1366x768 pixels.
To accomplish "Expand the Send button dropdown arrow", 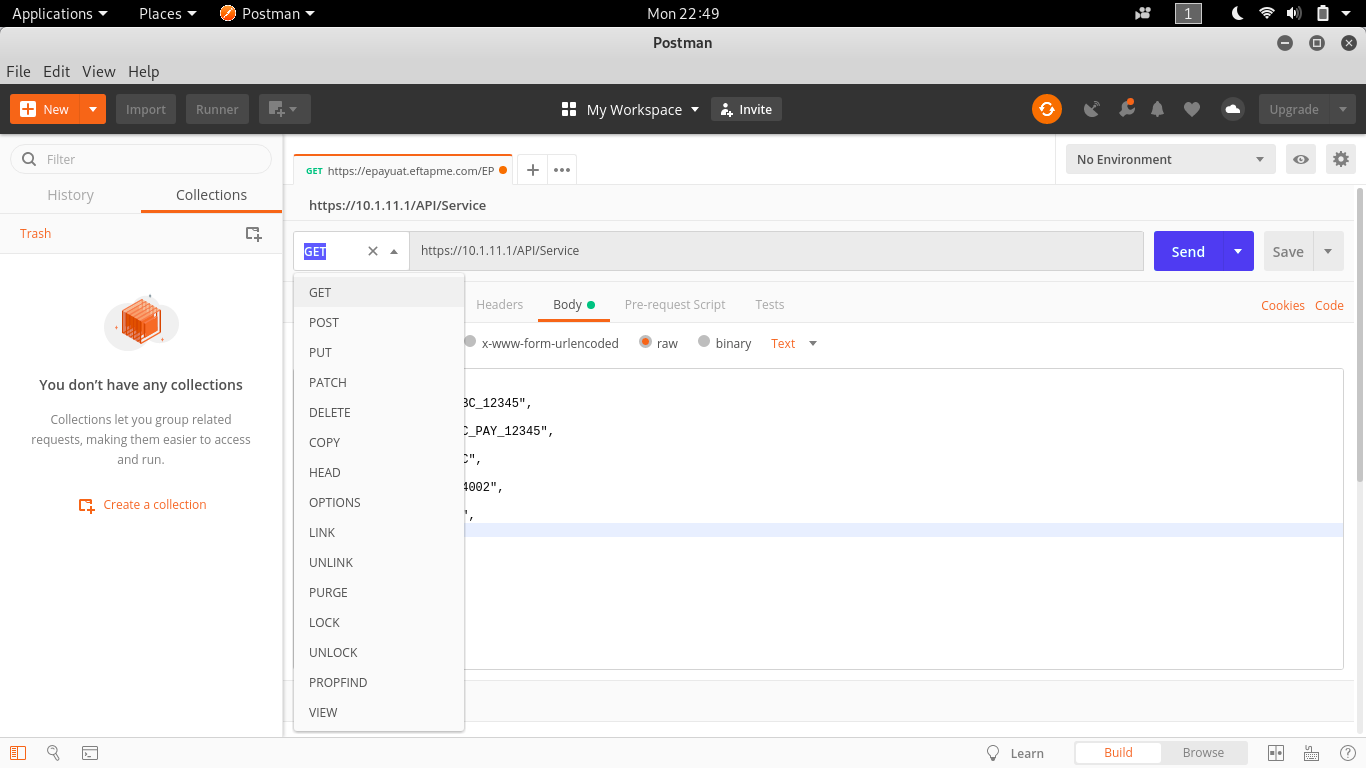I will coord(1237,251).
